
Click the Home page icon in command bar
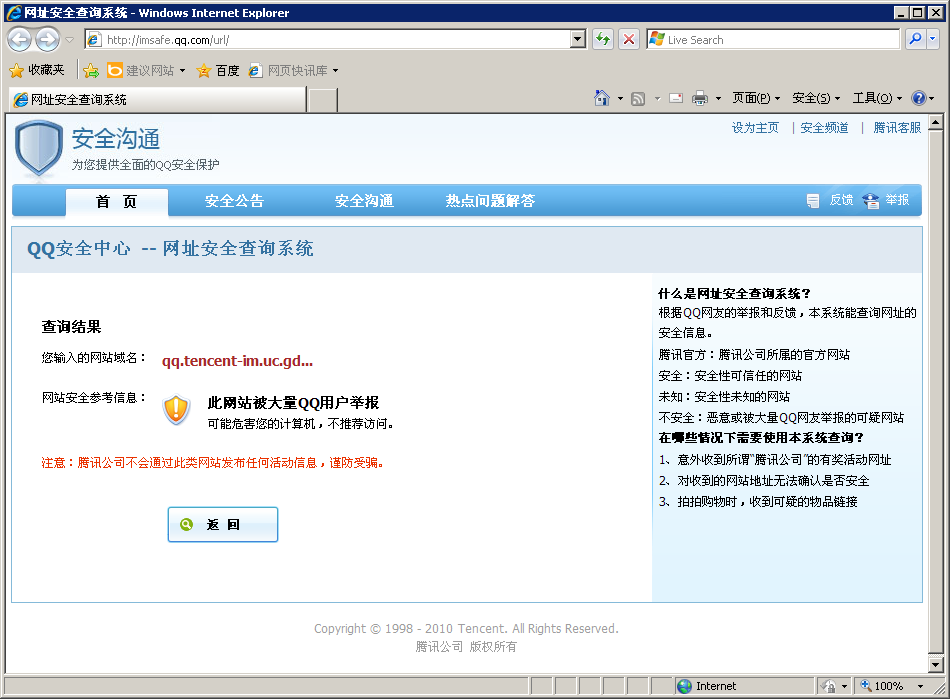[x=602, y=98]
